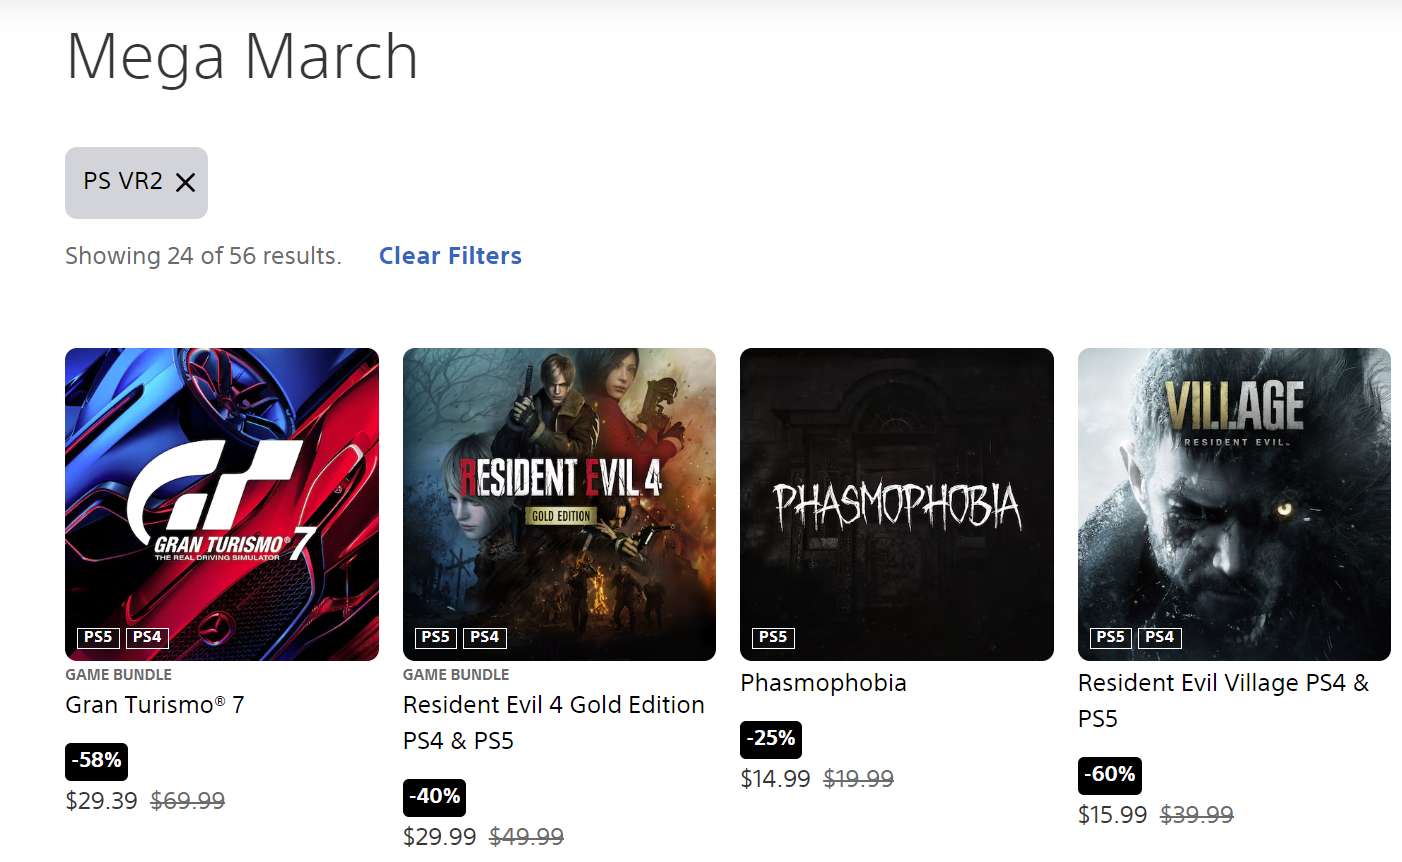Open the Phasmophobia cover image
This screenshot has height=862, width=1402.
pos(897,490)
